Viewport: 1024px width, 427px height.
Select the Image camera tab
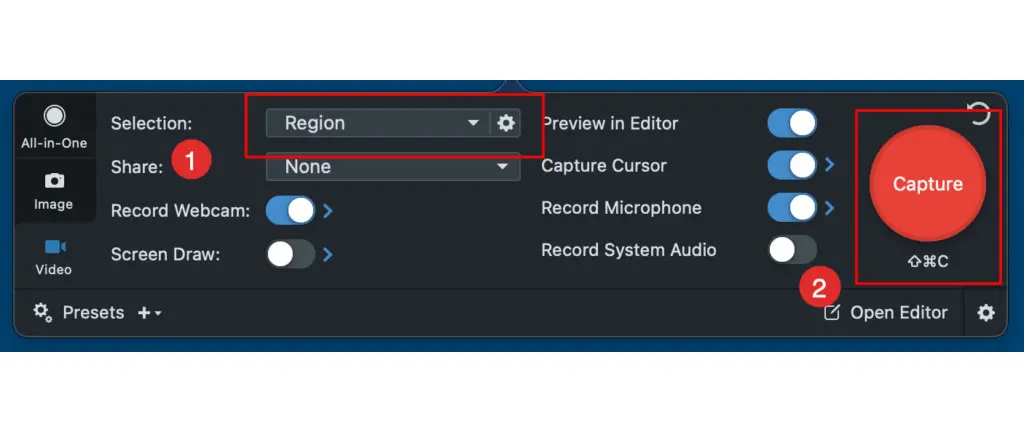point(54,181)
